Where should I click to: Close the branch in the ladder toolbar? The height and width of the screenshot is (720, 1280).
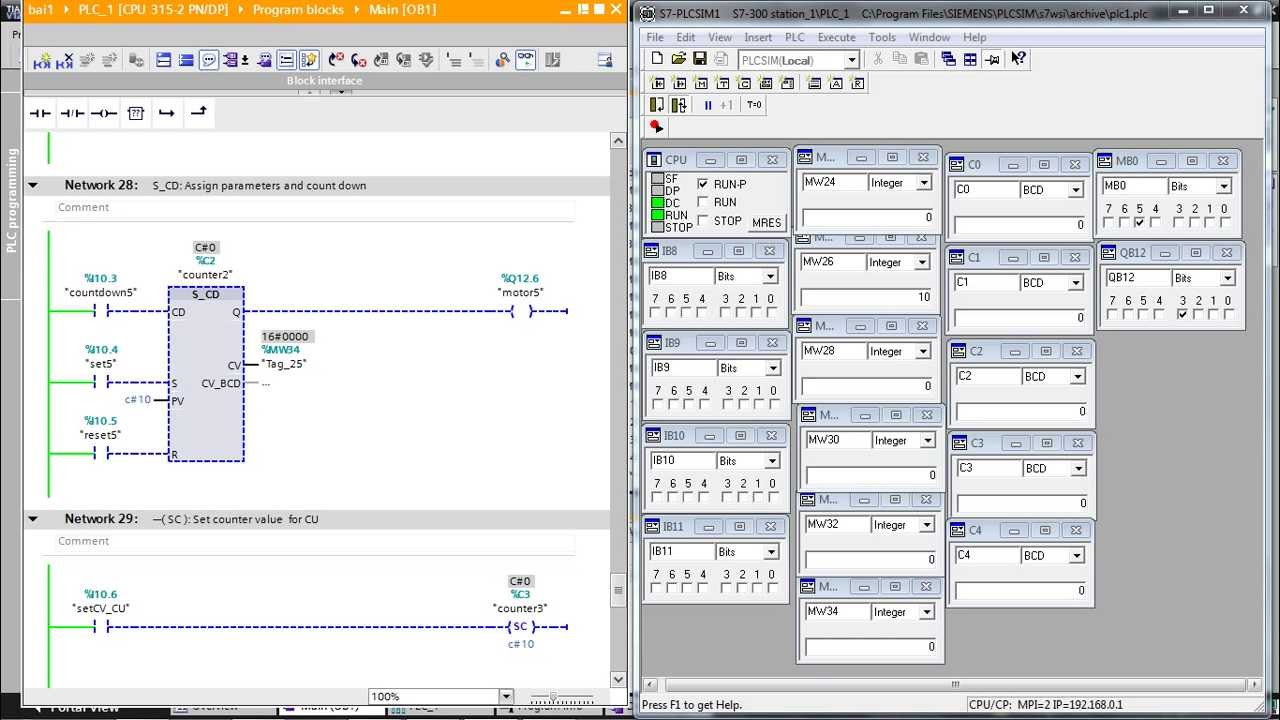[199, 111]
